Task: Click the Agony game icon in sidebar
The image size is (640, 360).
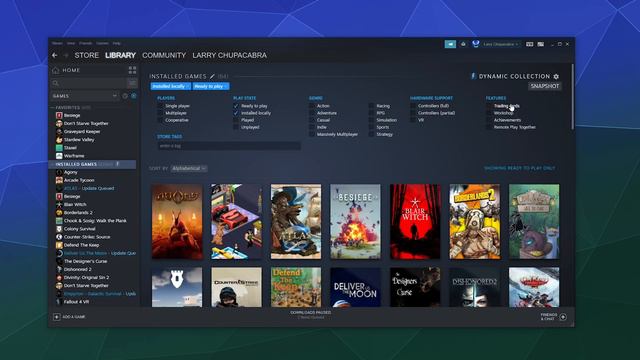Action: point(59,172)
